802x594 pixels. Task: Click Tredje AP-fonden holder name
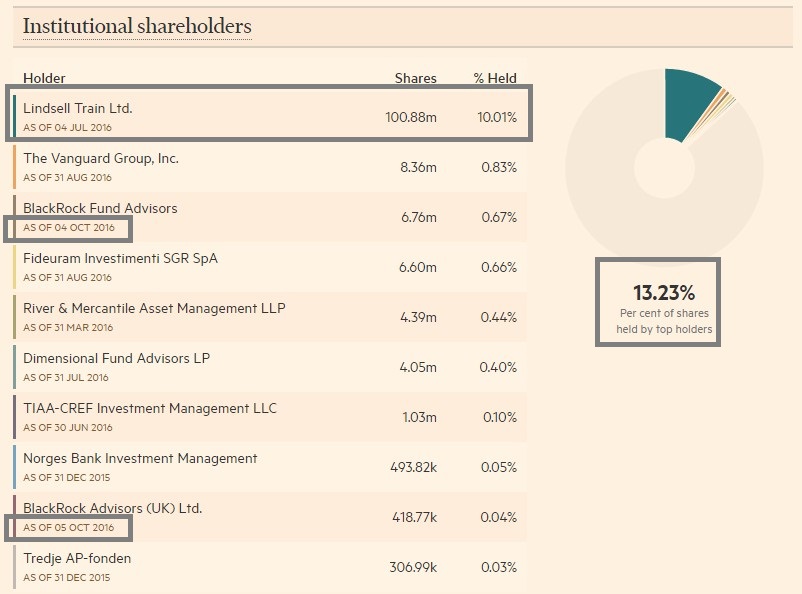coord(77,558)
